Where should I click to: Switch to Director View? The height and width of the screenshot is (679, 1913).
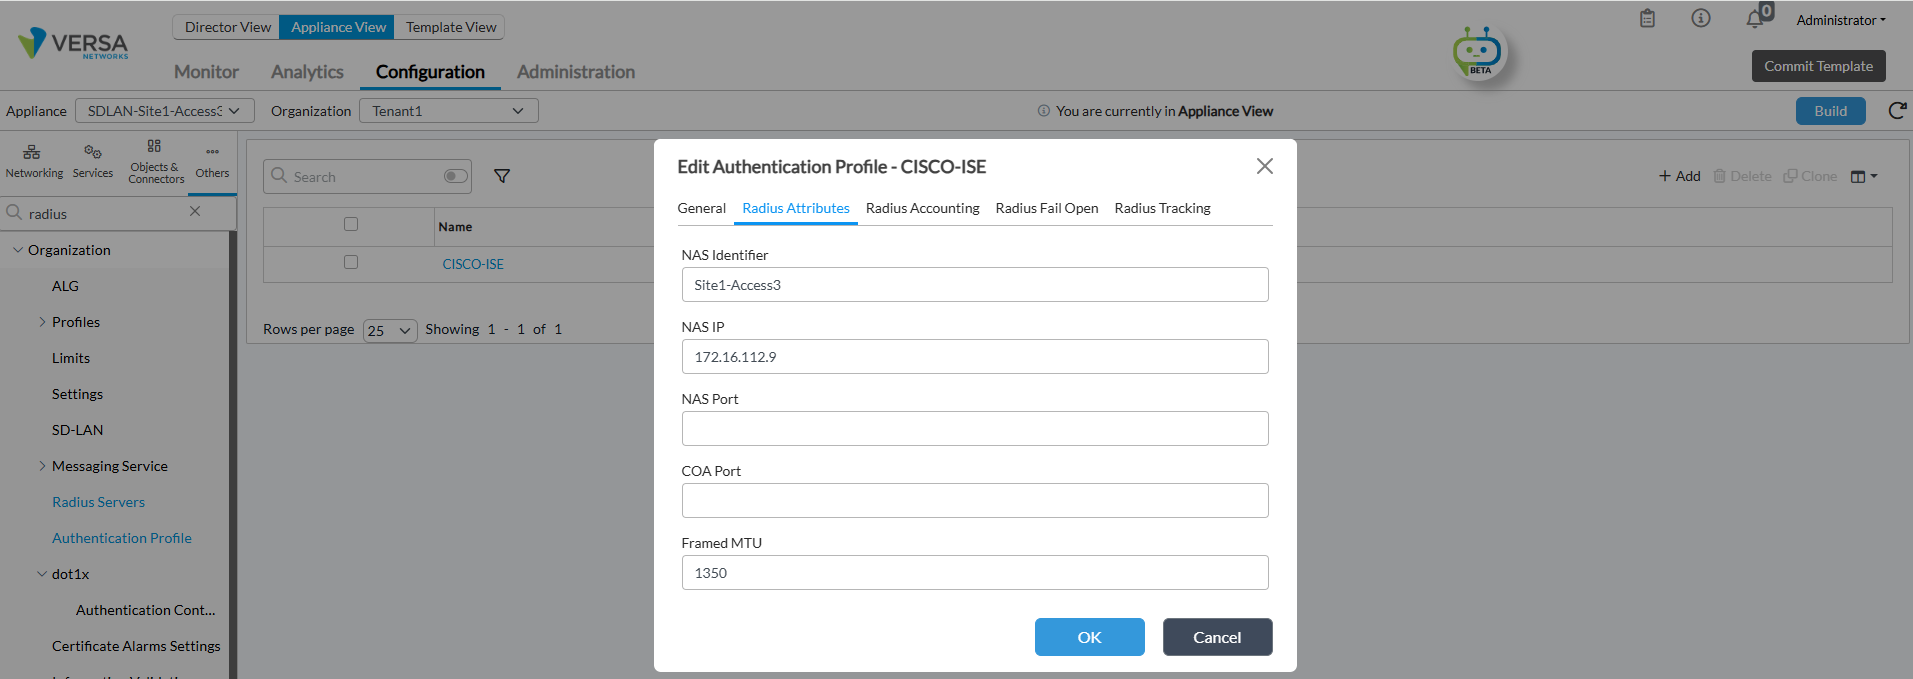coord(227,27)
